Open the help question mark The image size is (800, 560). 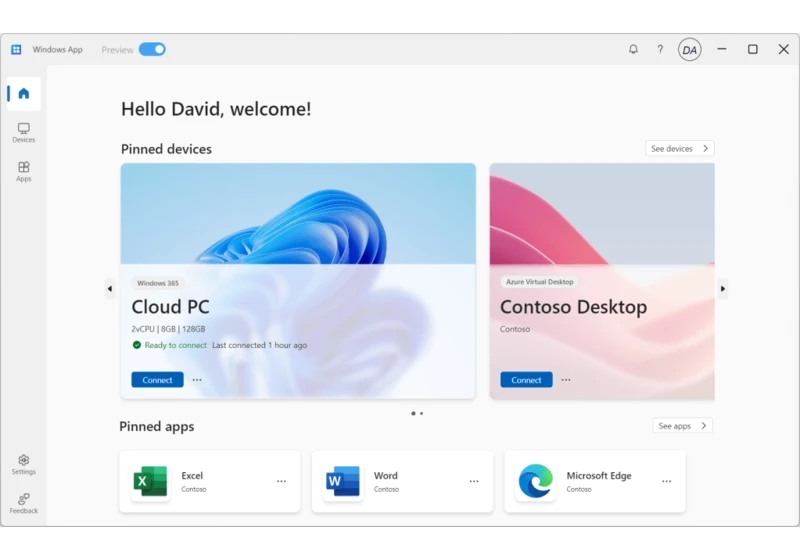[x=660, y=49]
